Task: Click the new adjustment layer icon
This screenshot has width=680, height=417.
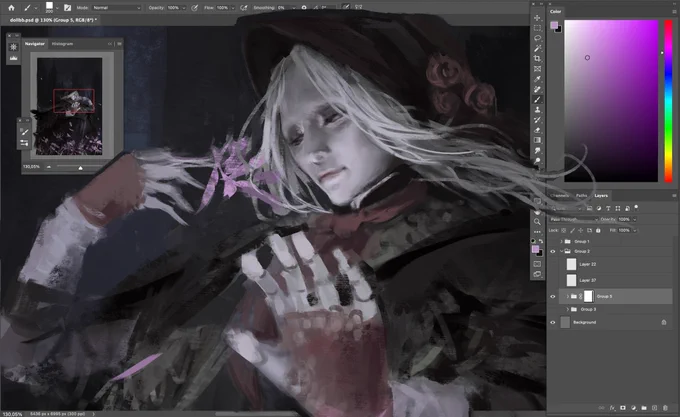Action: pos(633,408)
